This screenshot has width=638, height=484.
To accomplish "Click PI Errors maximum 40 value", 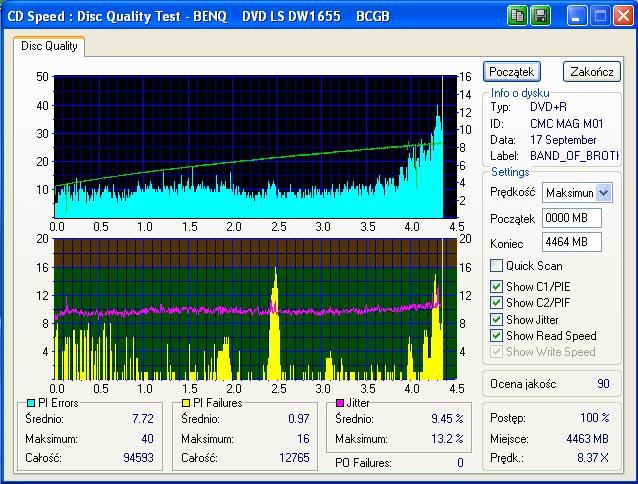I will pos(147,438).
